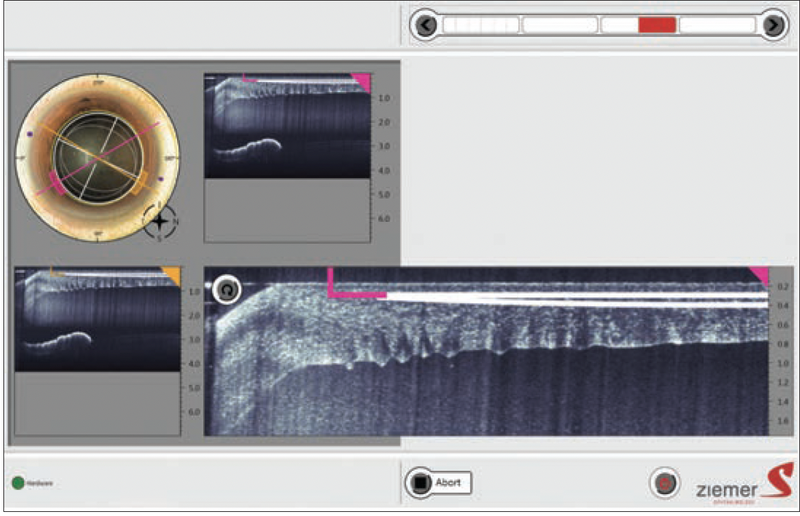Click the Hardware label text
Viewport: 800px width, 516px height.
click(x=40, y=483)
